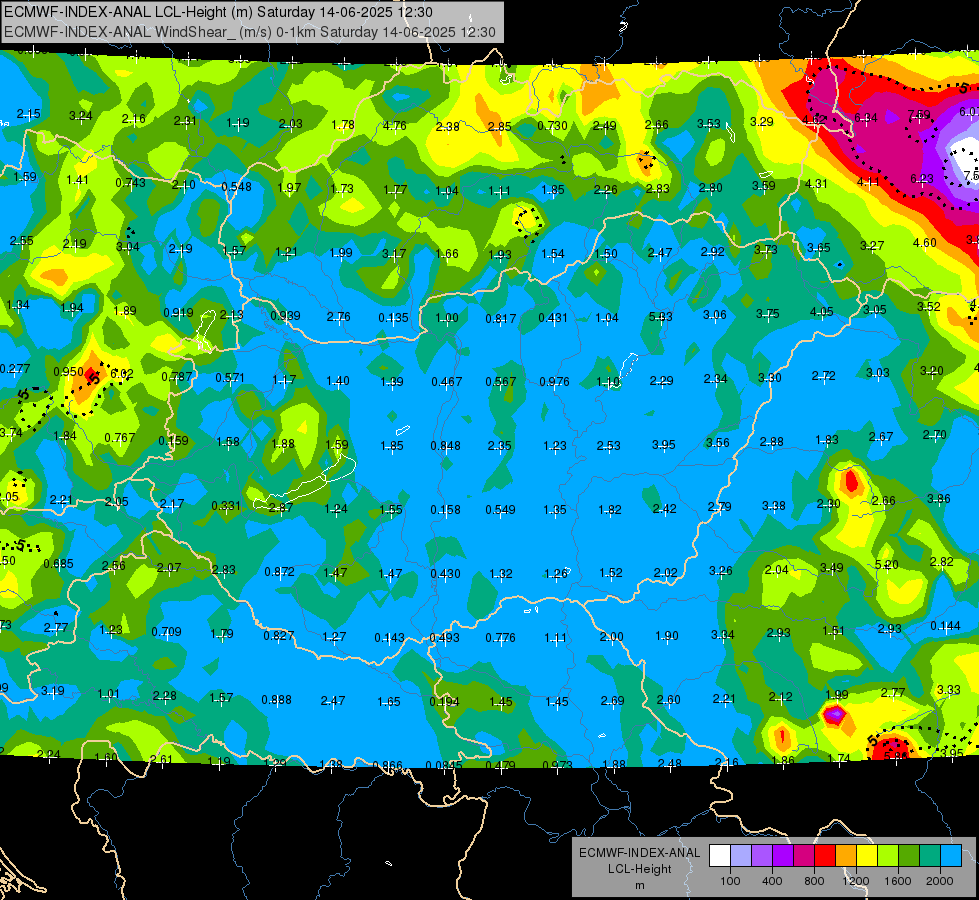Click wind shear value 0.430

[x=446, y=573]
